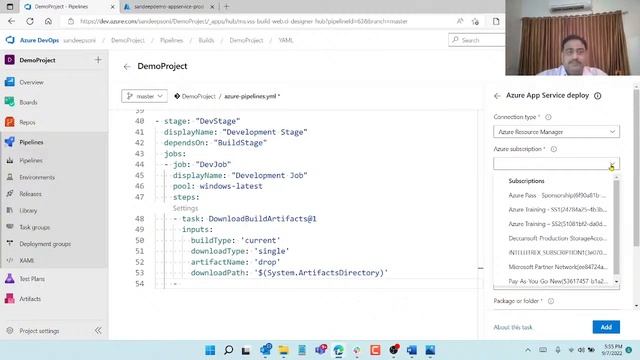Open Microsoft Edge from taskbar
This screenshot has width=640, height=360.
click(x=338, y=350)
